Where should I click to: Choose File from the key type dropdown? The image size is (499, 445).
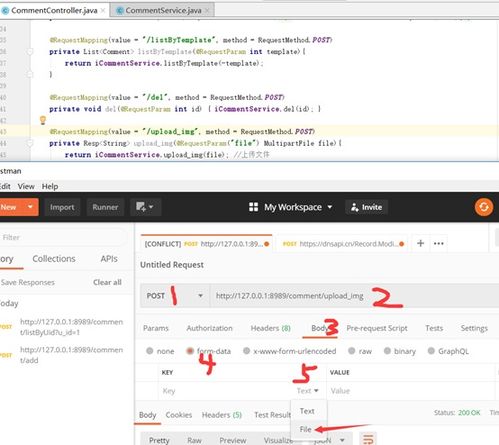[x=305, y=429]
